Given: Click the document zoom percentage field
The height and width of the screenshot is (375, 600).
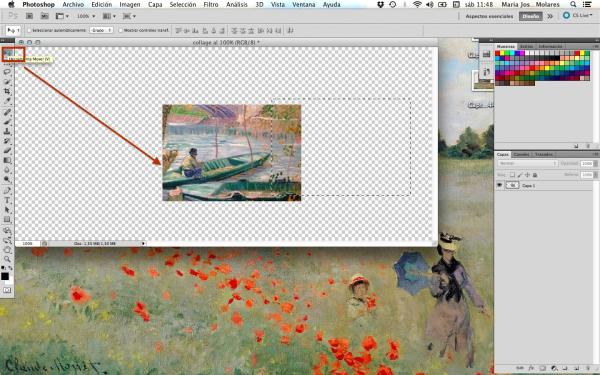Looking at the screenshot, I should (x=28, y=243).
